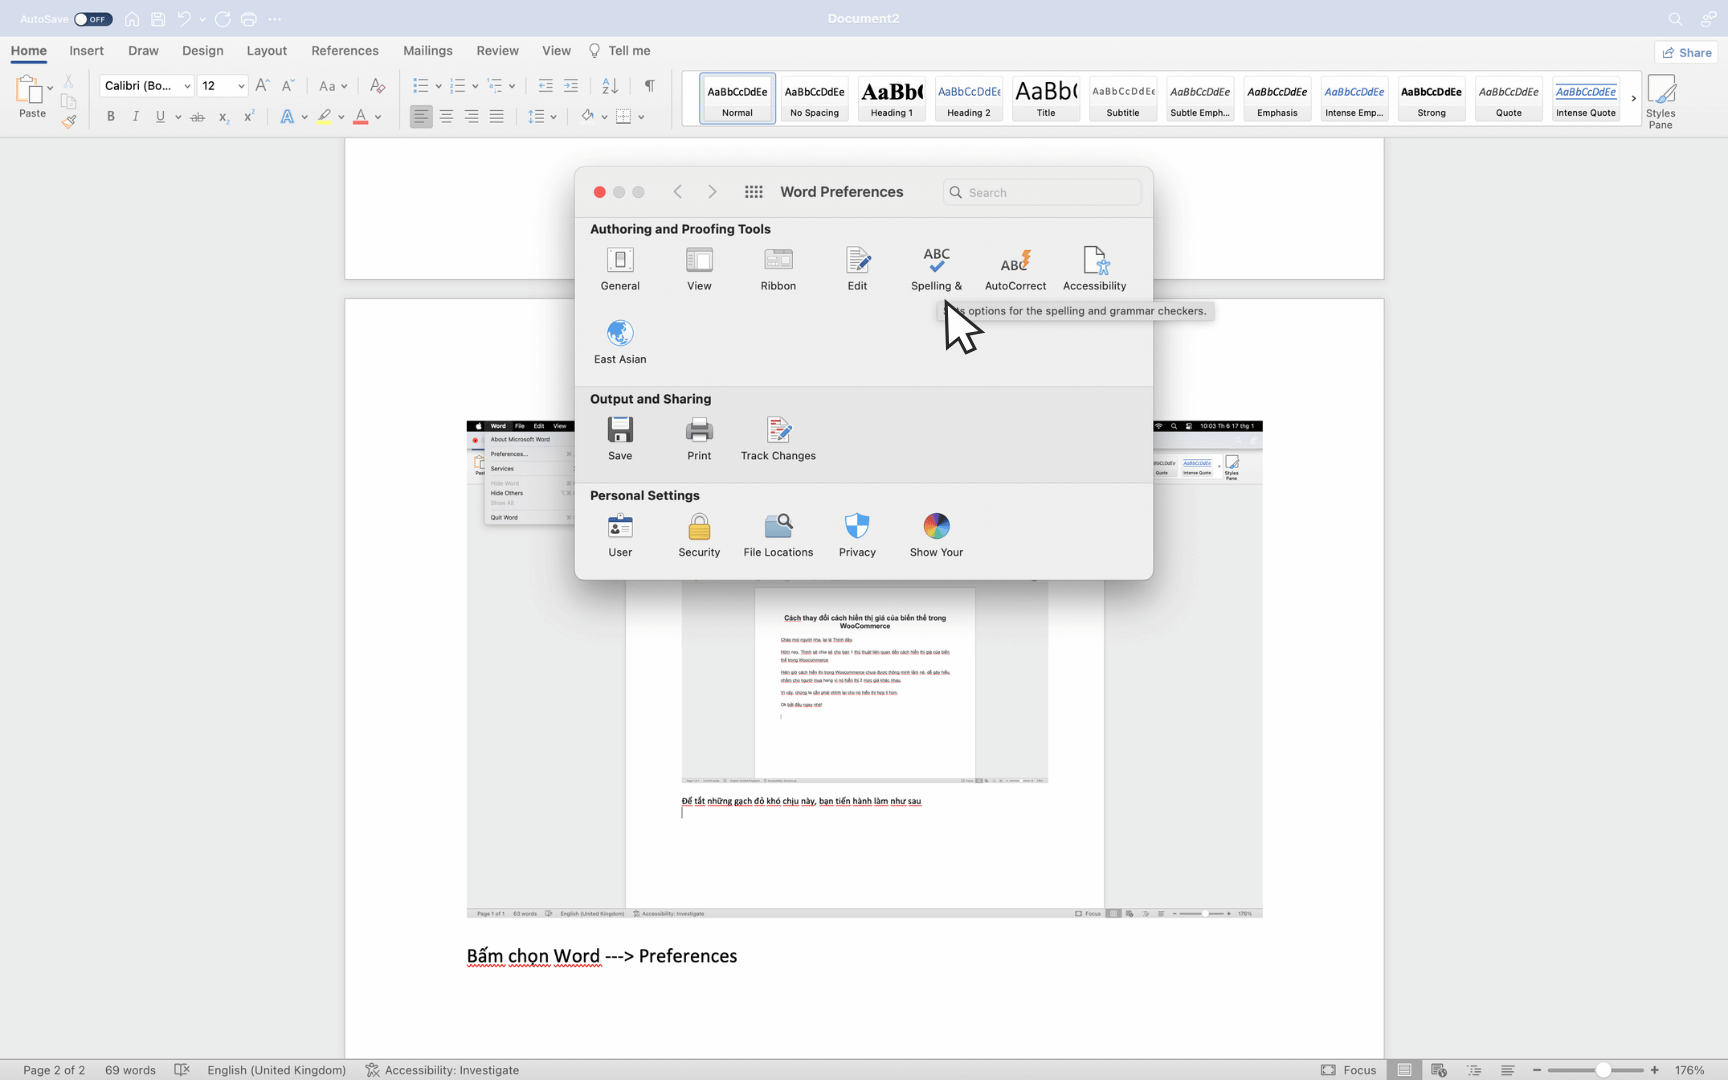Open Underline style dropdown arrow
1728x1080 pixels.
point(178,117)
